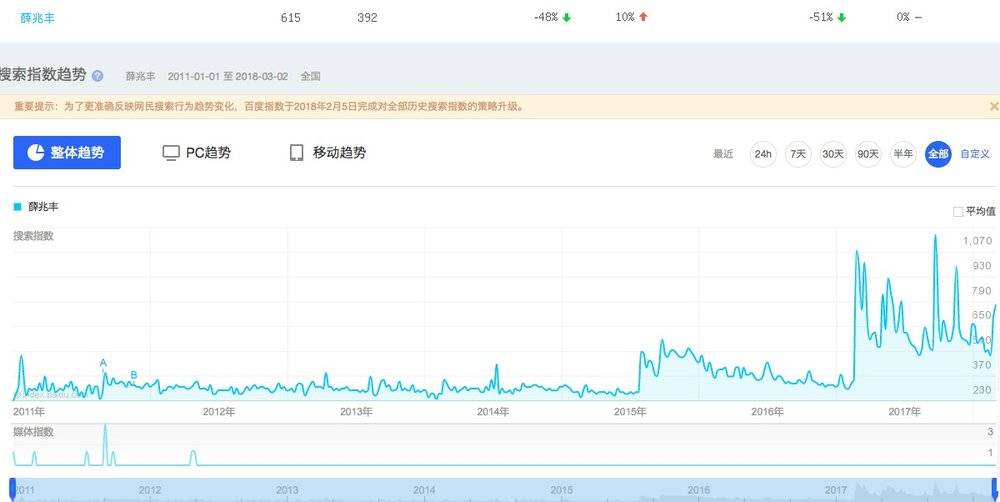Click the red up arrow beside 10%
This screenshot has width=1000, height=502.
pos(643,17)
